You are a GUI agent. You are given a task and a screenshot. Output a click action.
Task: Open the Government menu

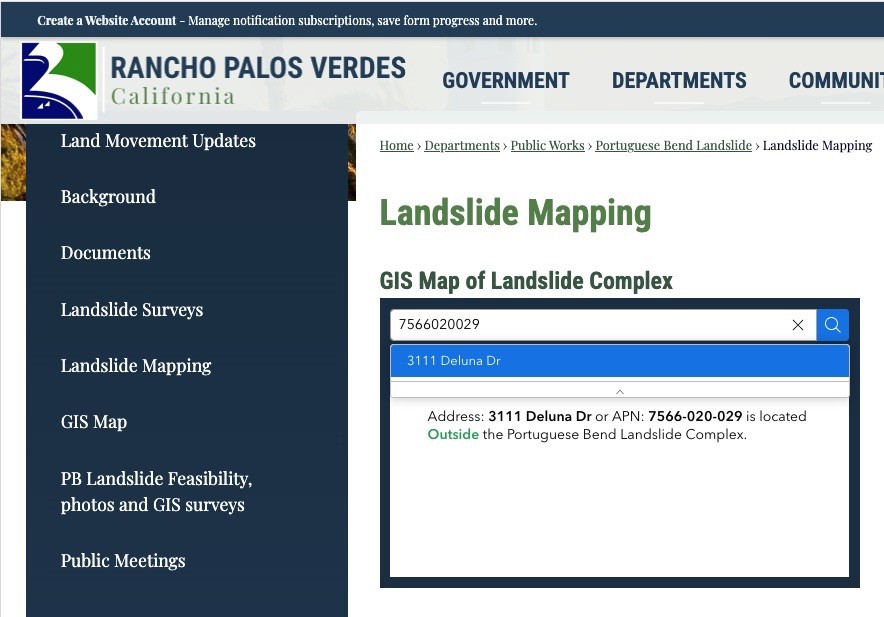coord(505,81)
